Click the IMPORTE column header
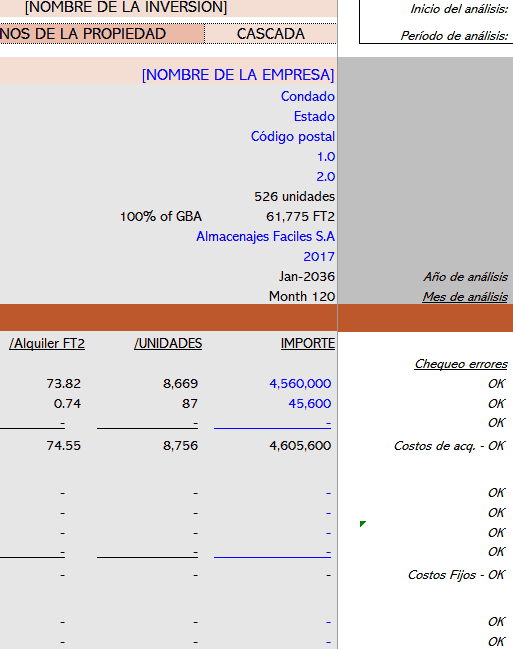513x649 pixels. tap(308, 344)
